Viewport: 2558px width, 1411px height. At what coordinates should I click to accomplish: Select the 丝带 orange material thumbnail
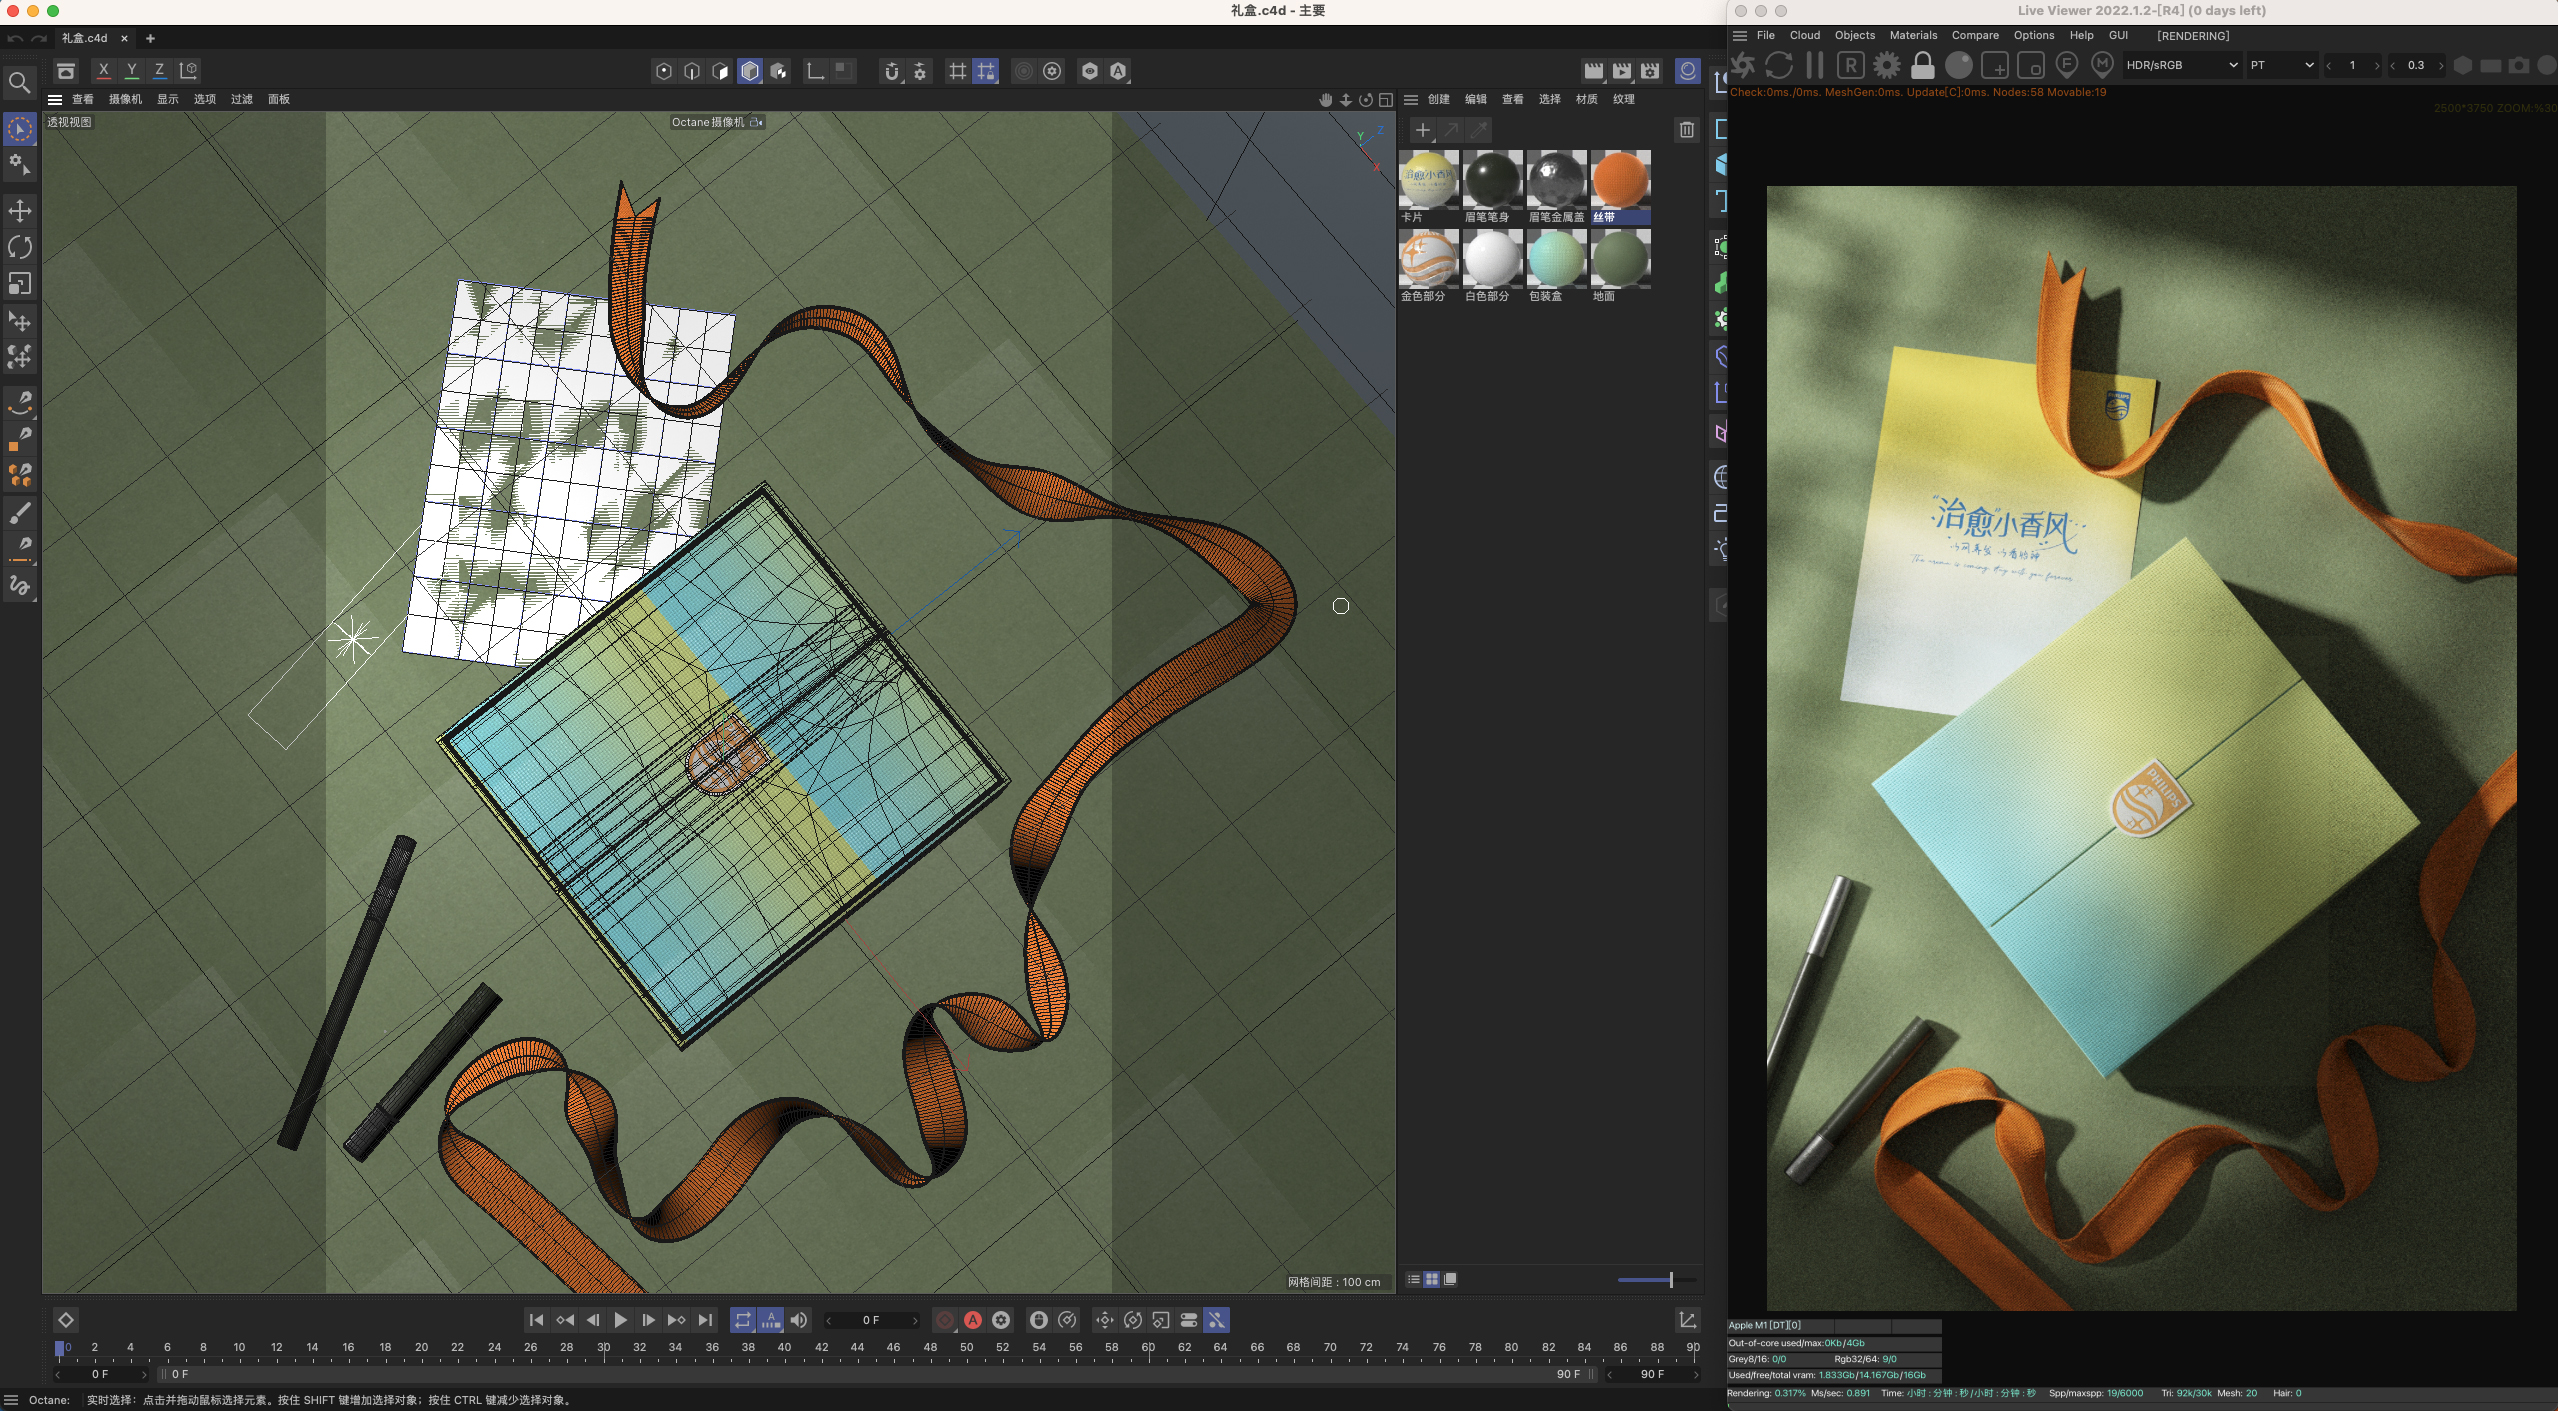point(1620,180)
